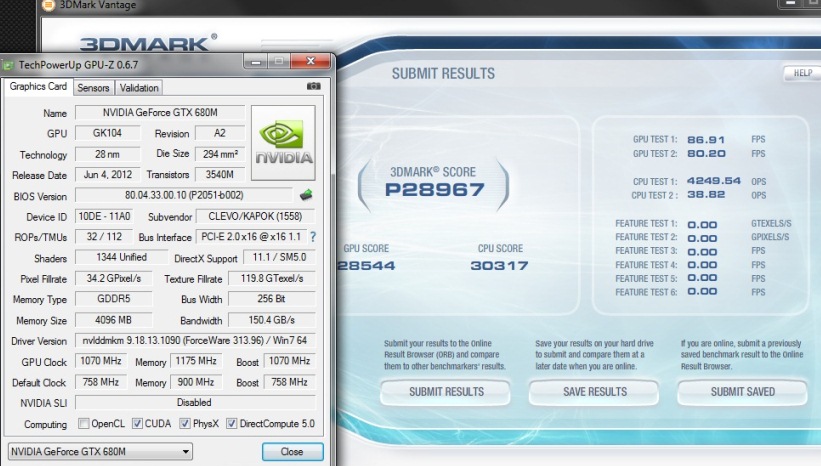Click the HELP button in 3DMark
821x466 pixels.
click(802, 73)
